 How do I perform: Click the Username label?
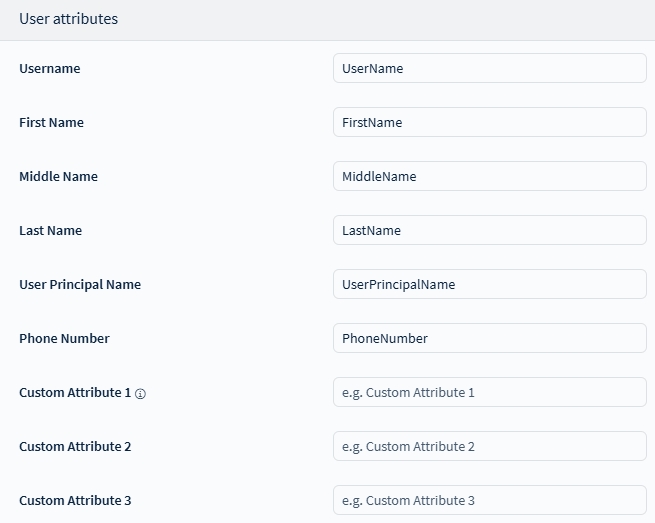(x=49, y=69)
